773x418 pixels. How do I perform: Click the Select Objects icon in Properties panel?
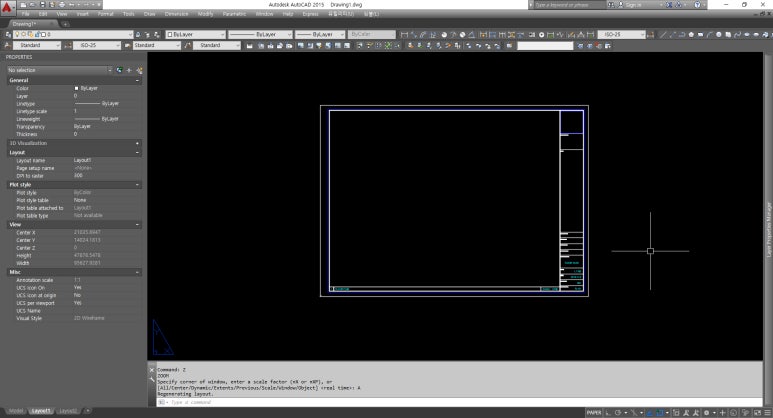click(x=129, y=70)
